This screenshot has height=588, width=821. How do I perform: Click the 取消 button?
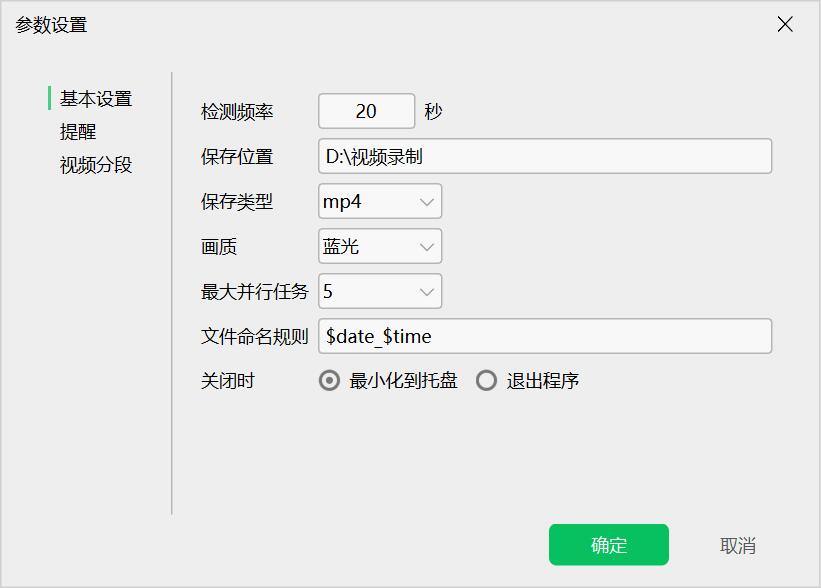pos(737,546)
